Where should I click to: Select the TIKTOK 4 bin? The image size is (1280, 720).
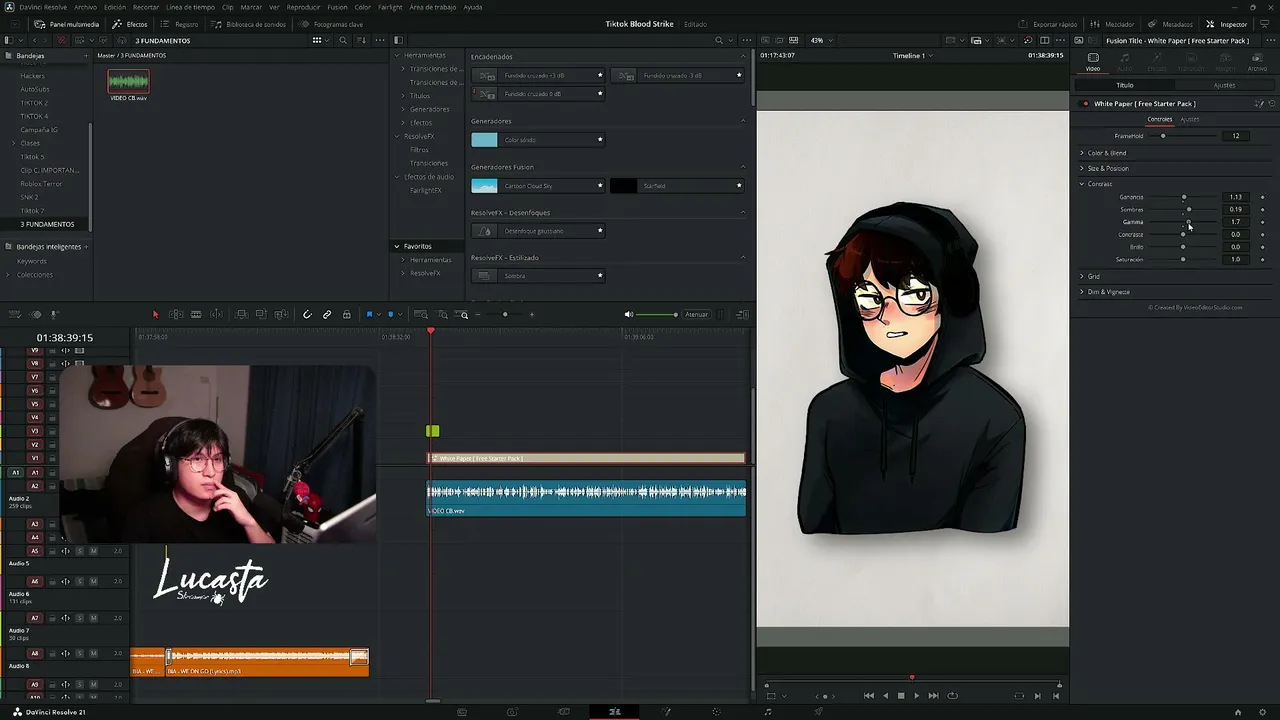coord(34,116)
